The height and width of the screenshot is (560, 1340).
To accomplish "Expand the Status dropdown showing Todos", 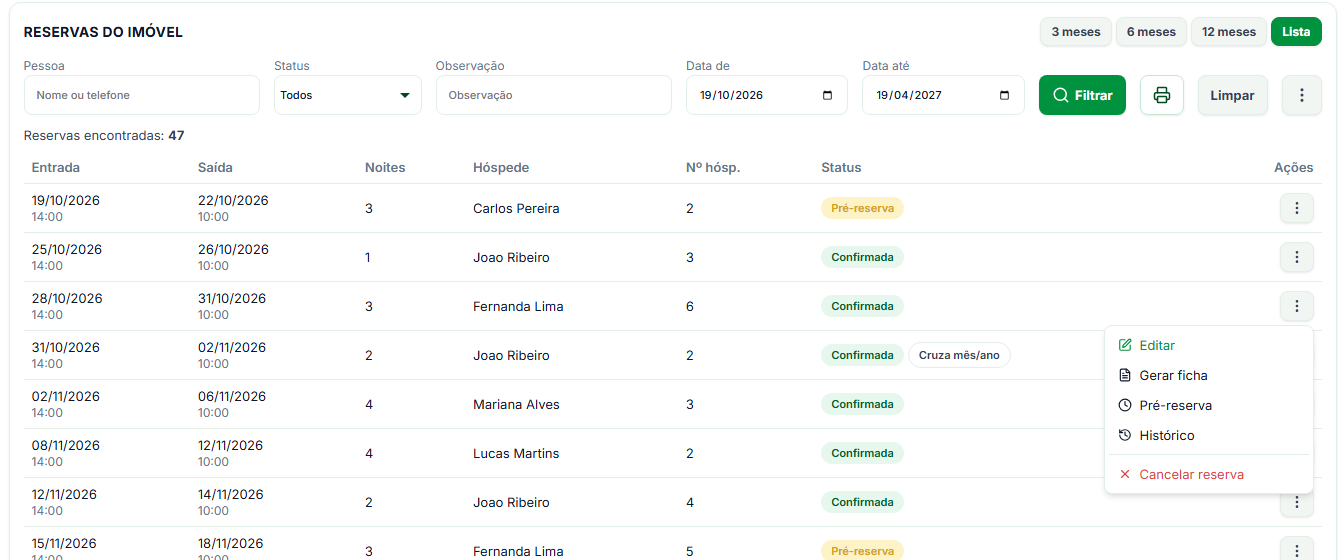I will pos(348,95).
